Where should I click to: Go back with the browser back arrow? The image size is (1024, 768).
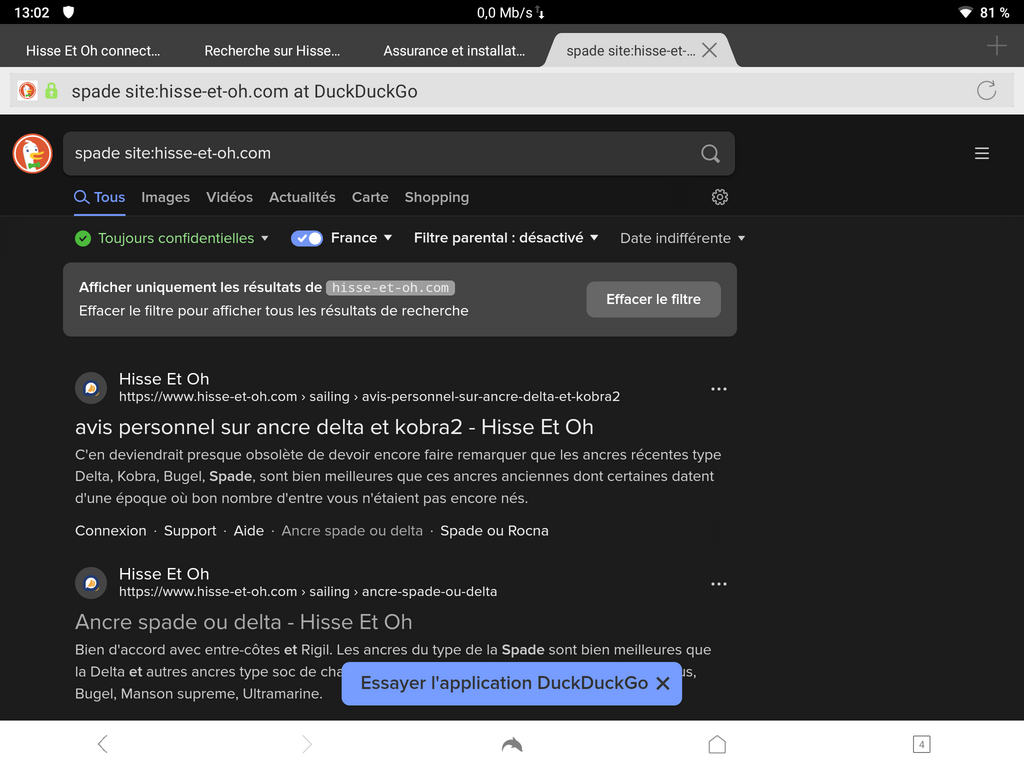(x=103, y=744)
